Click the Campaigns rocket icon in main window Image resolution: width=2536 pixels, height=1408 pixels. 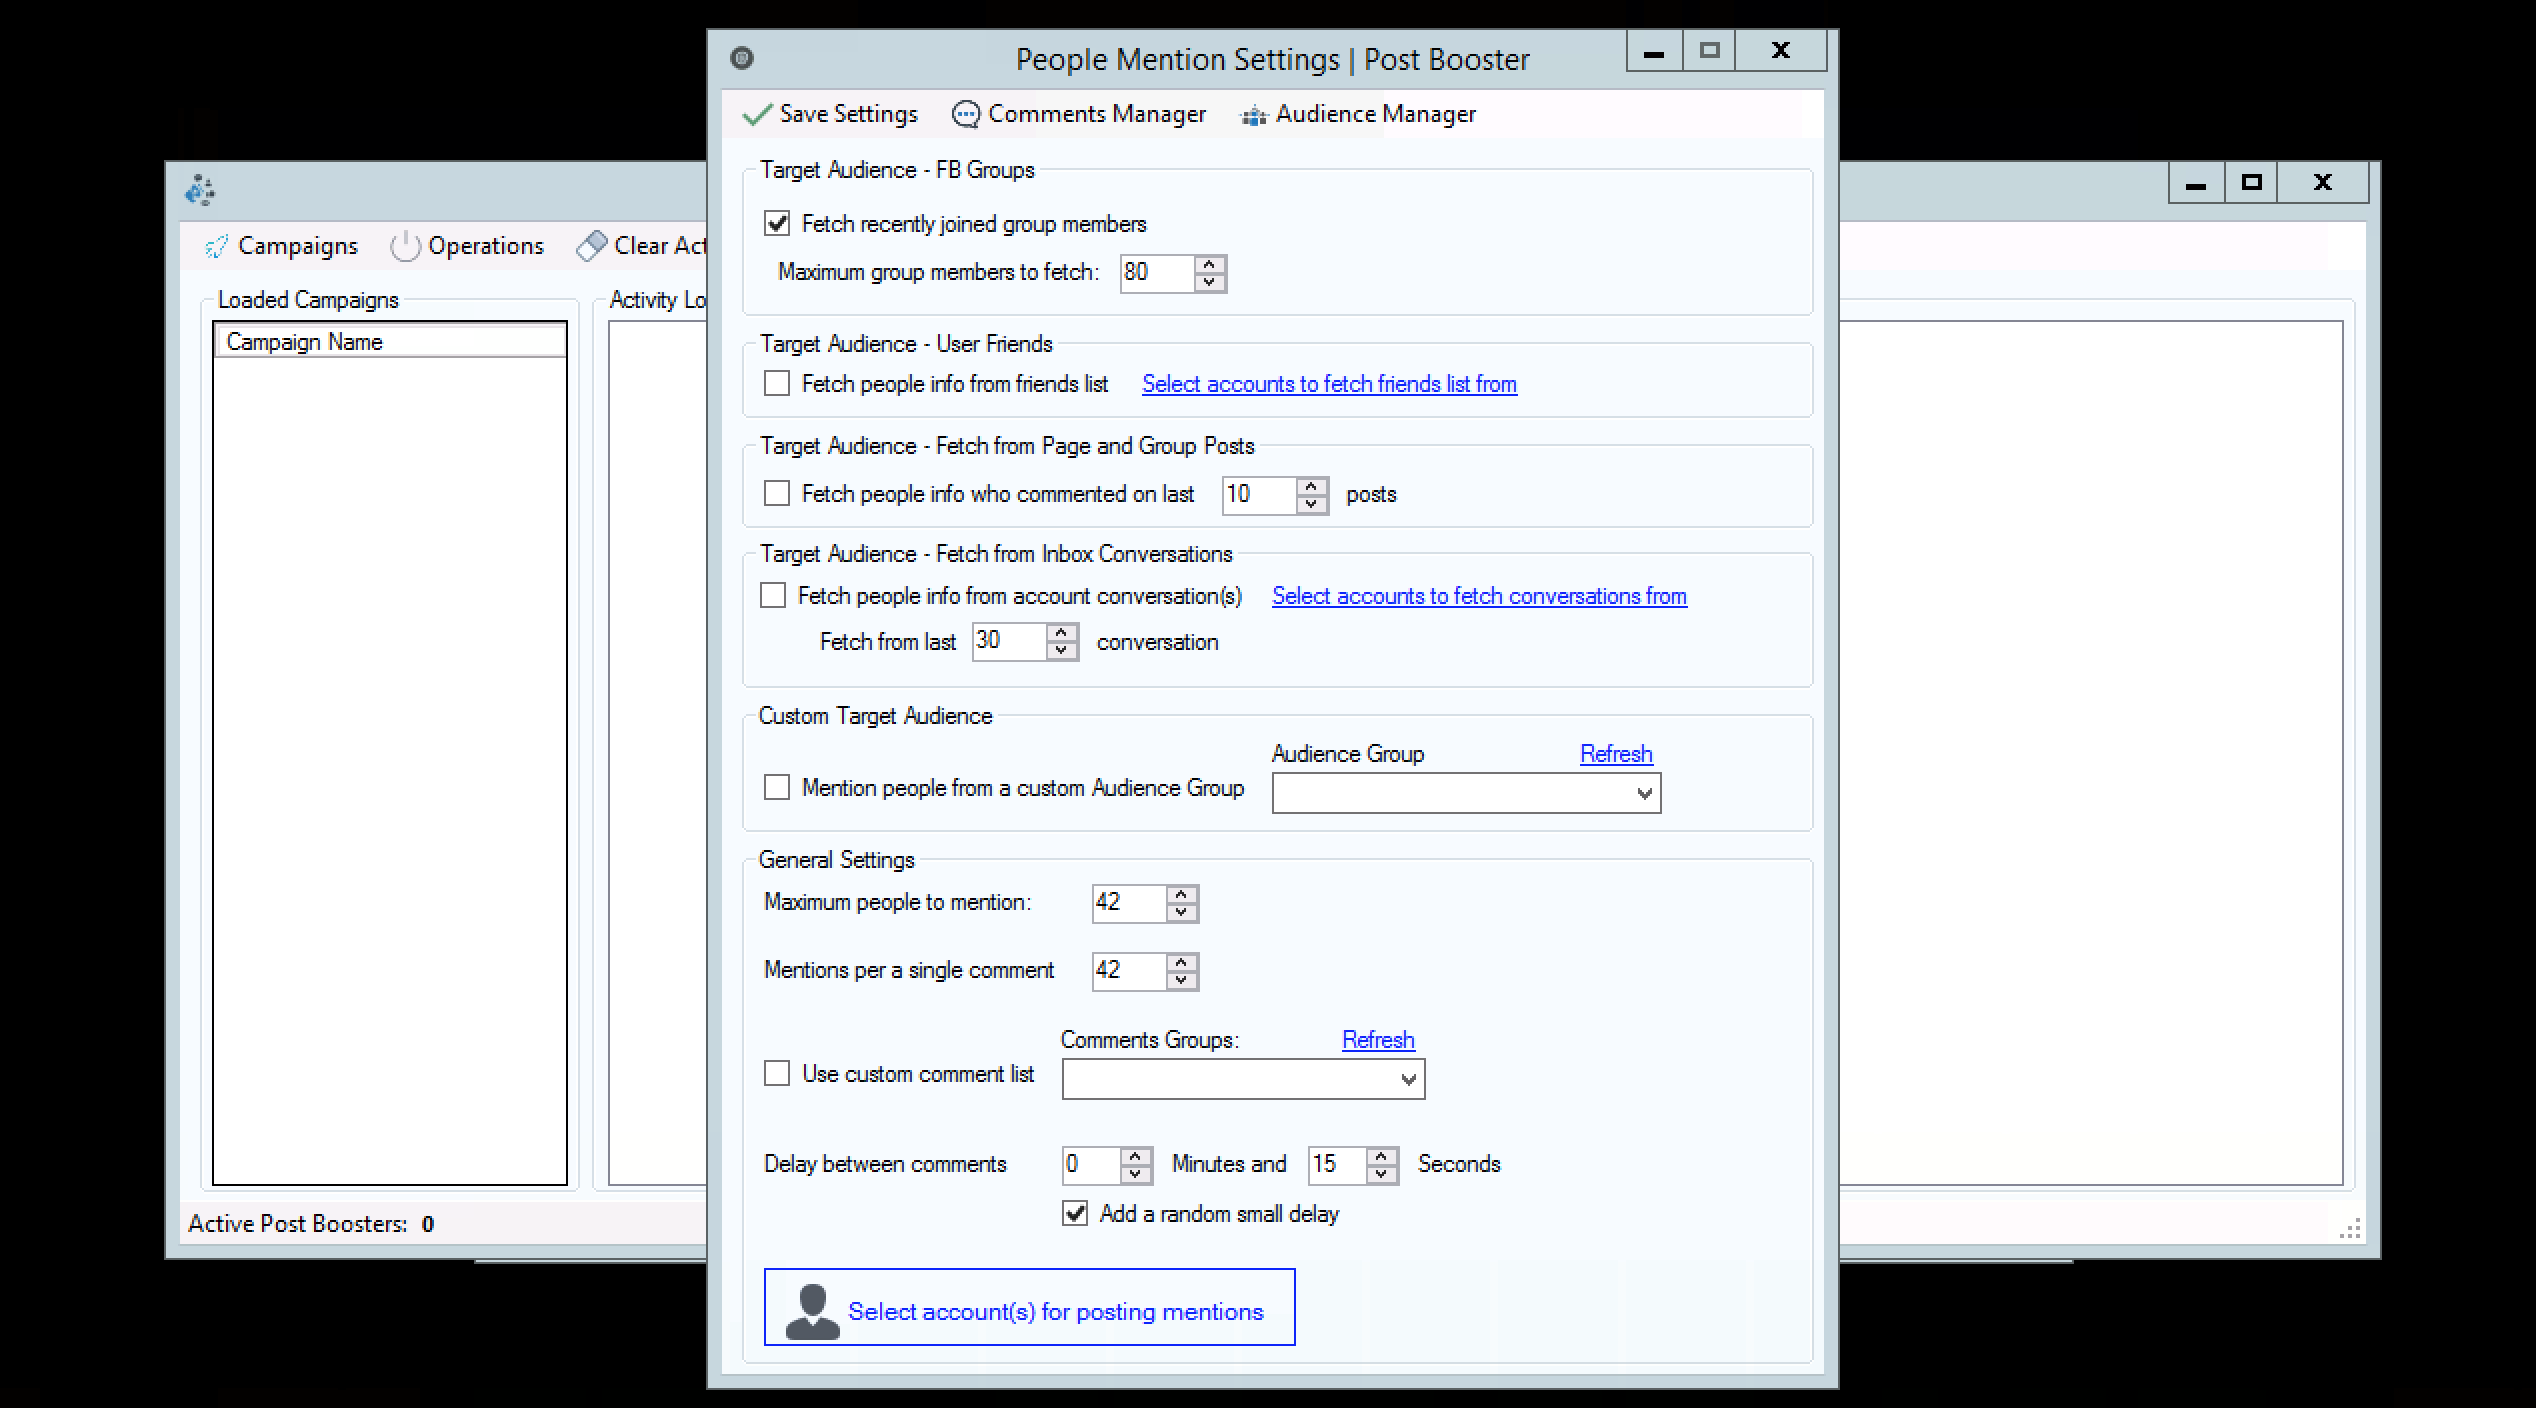point(215,246)
